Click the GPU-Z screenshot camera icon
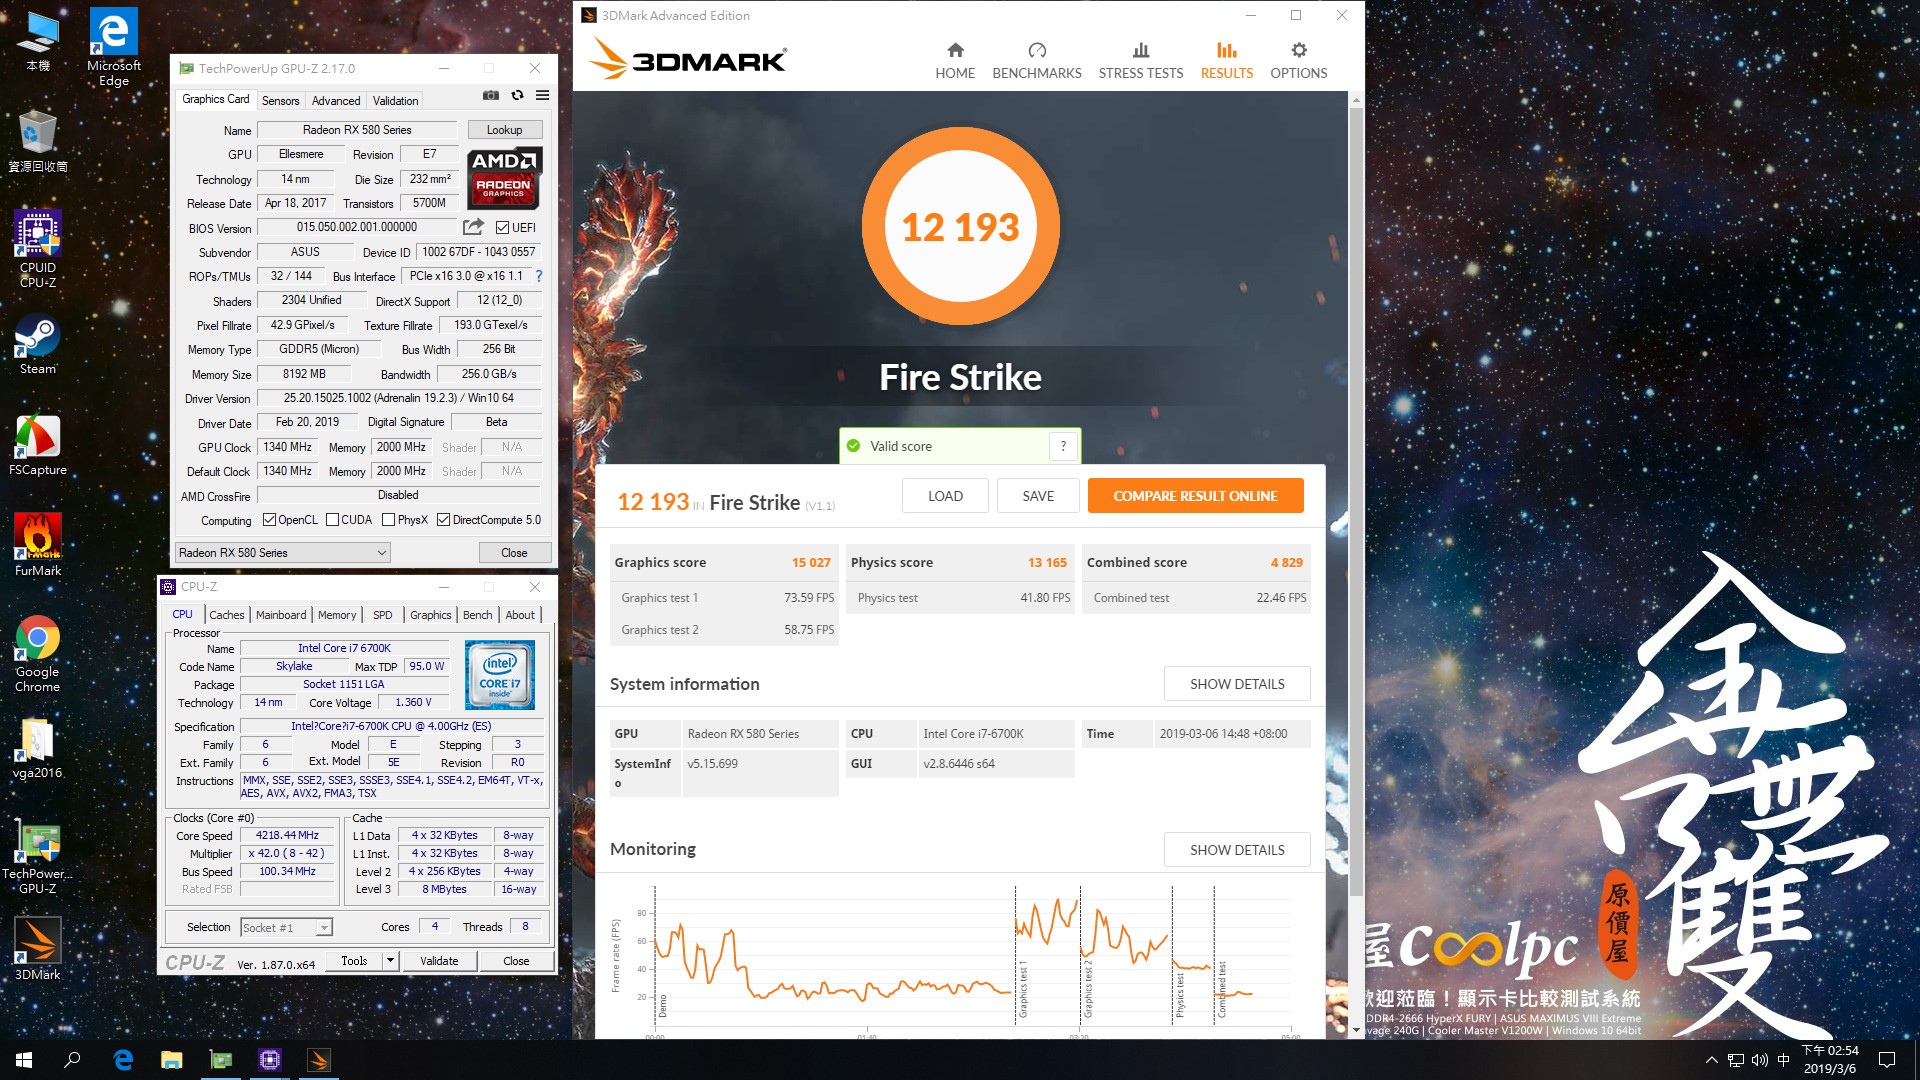 click(x=491, y=95)
